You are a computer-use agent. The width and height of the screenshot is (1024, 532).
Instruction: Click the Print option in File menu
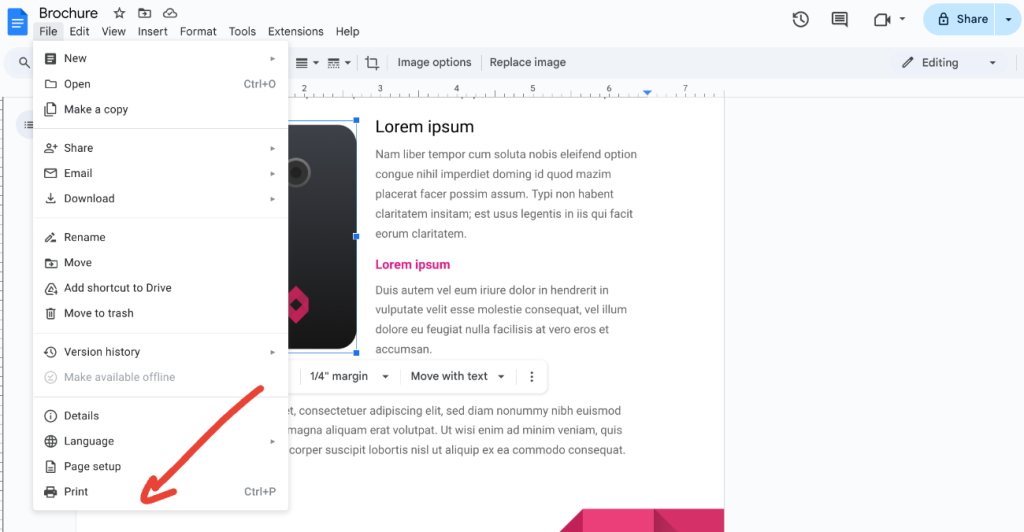[76, 492]
